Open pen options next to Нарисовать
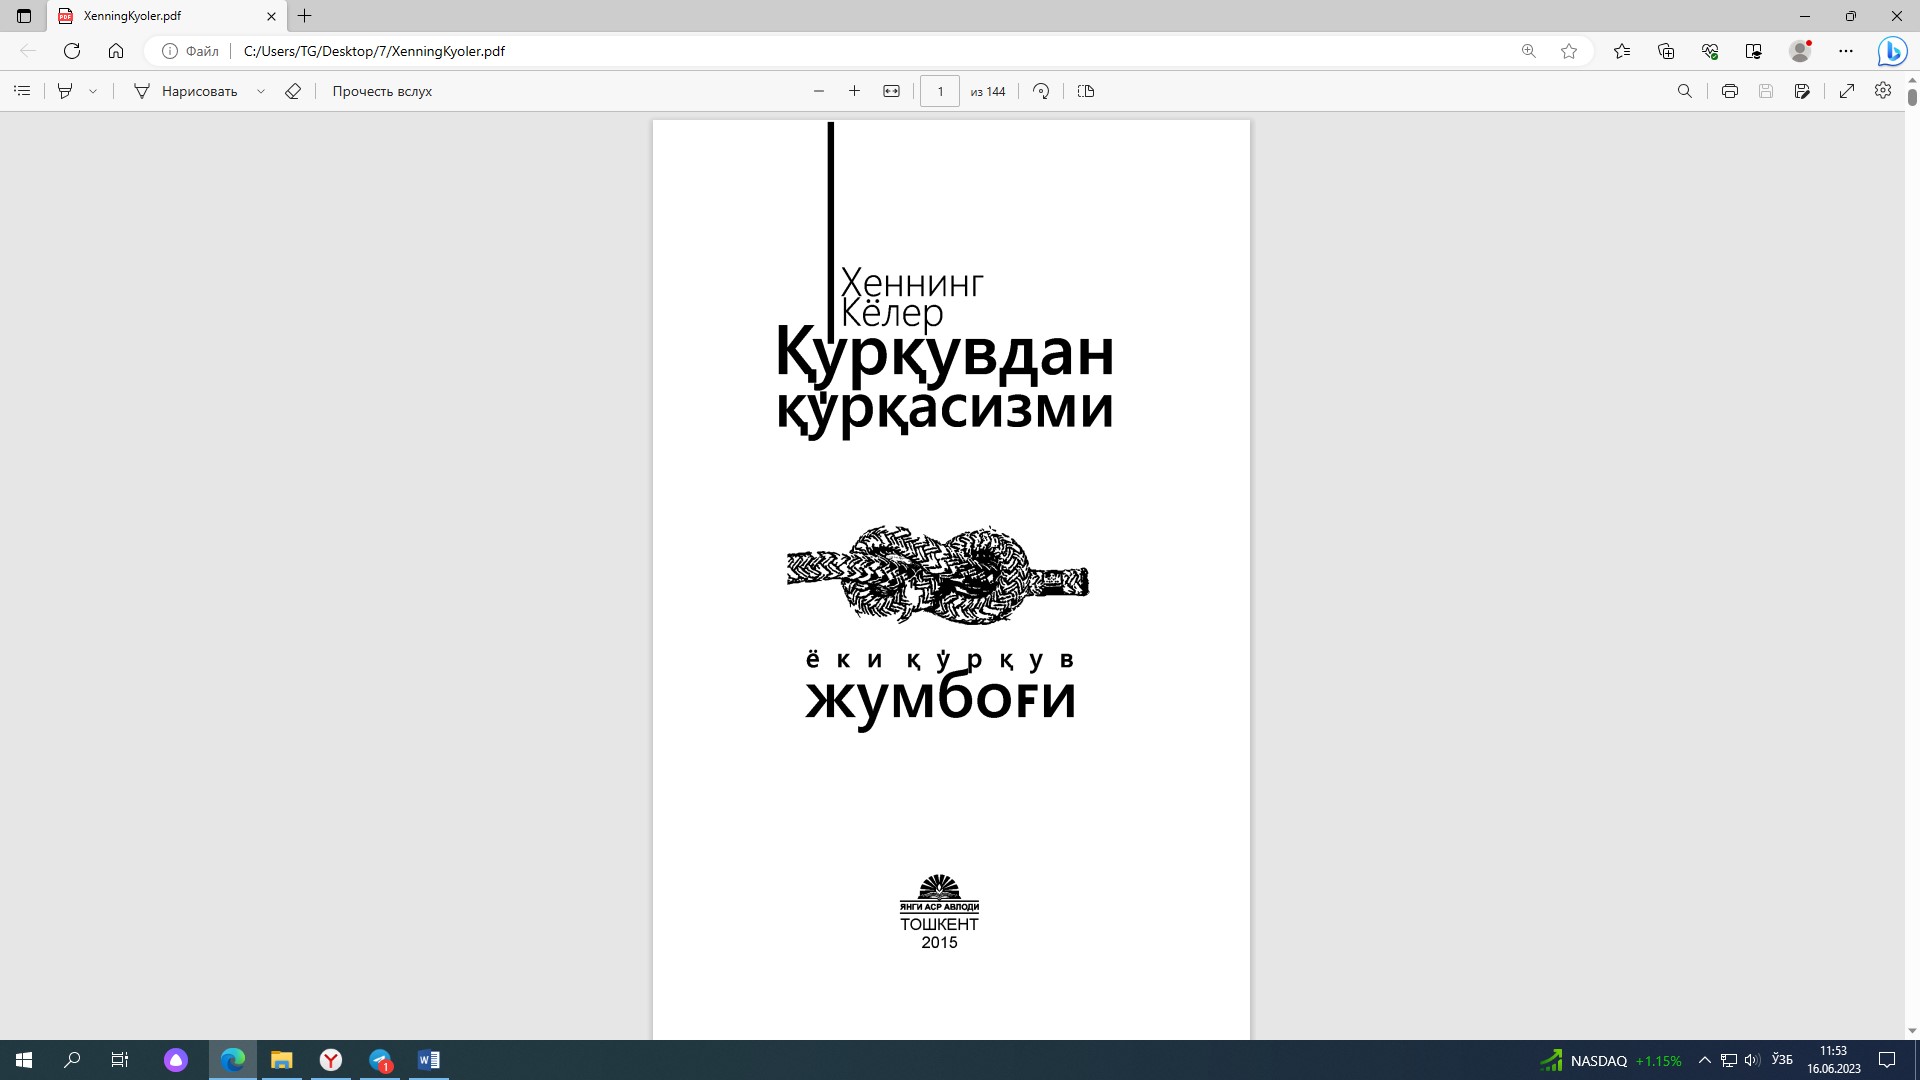1920x1080 pixels. click(262, 91)
